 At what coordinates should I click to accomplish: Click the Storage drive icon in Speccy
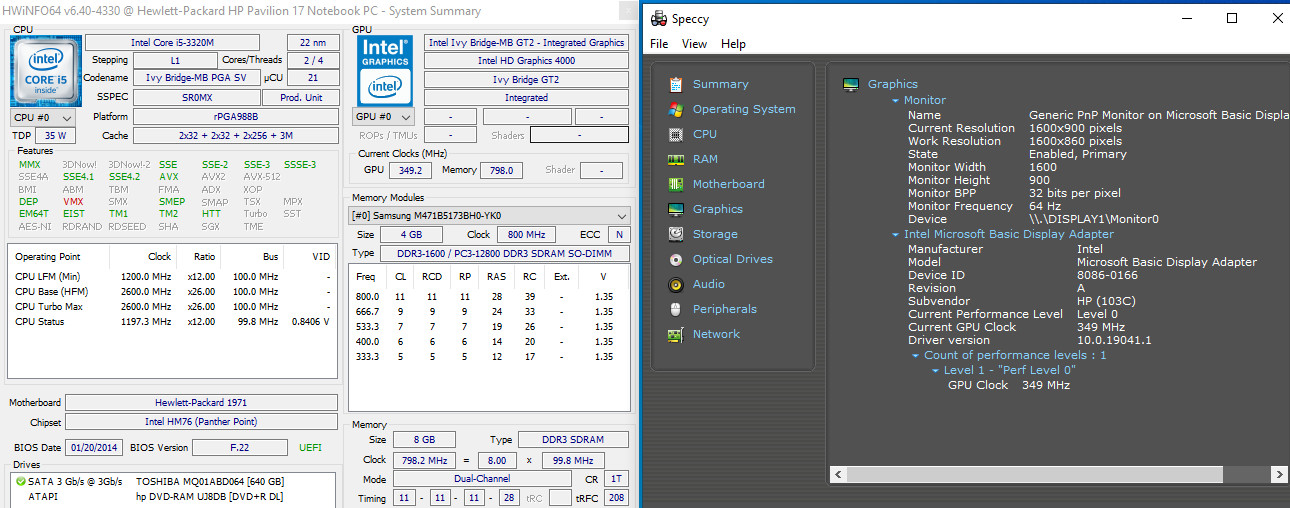pyautogui.click(x=675, y=234)
